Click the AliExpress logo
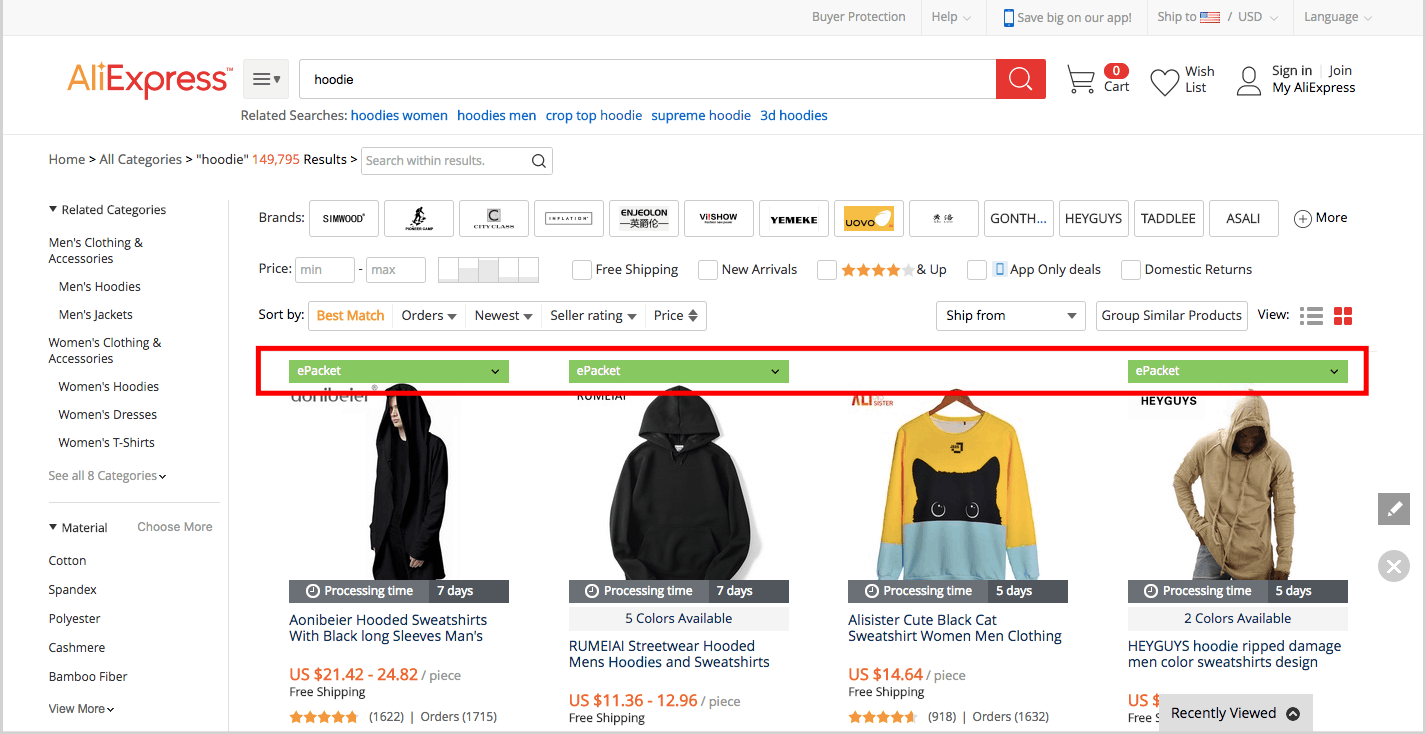The image size is (1426, 734). coord(150,80)
